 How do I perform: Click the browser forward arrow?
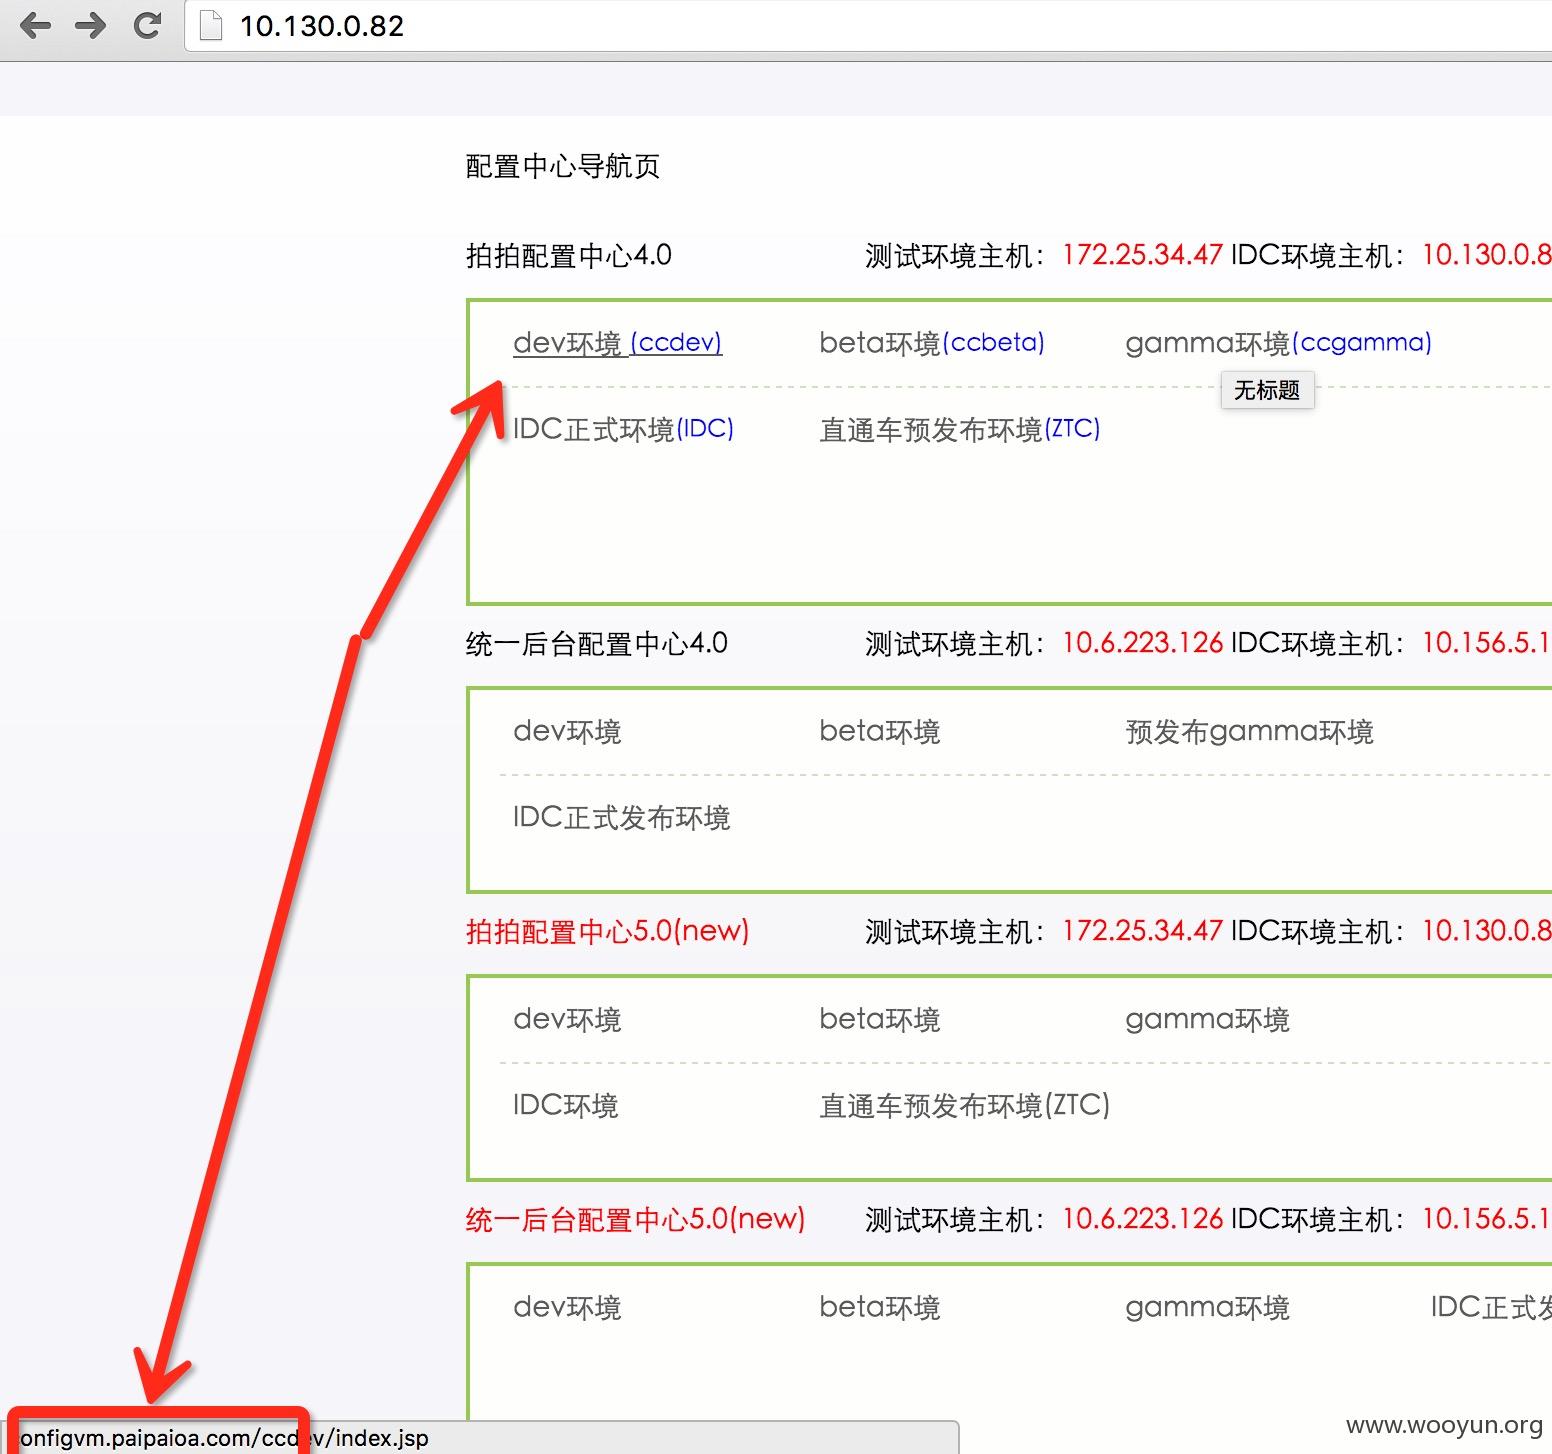[91, 25]
